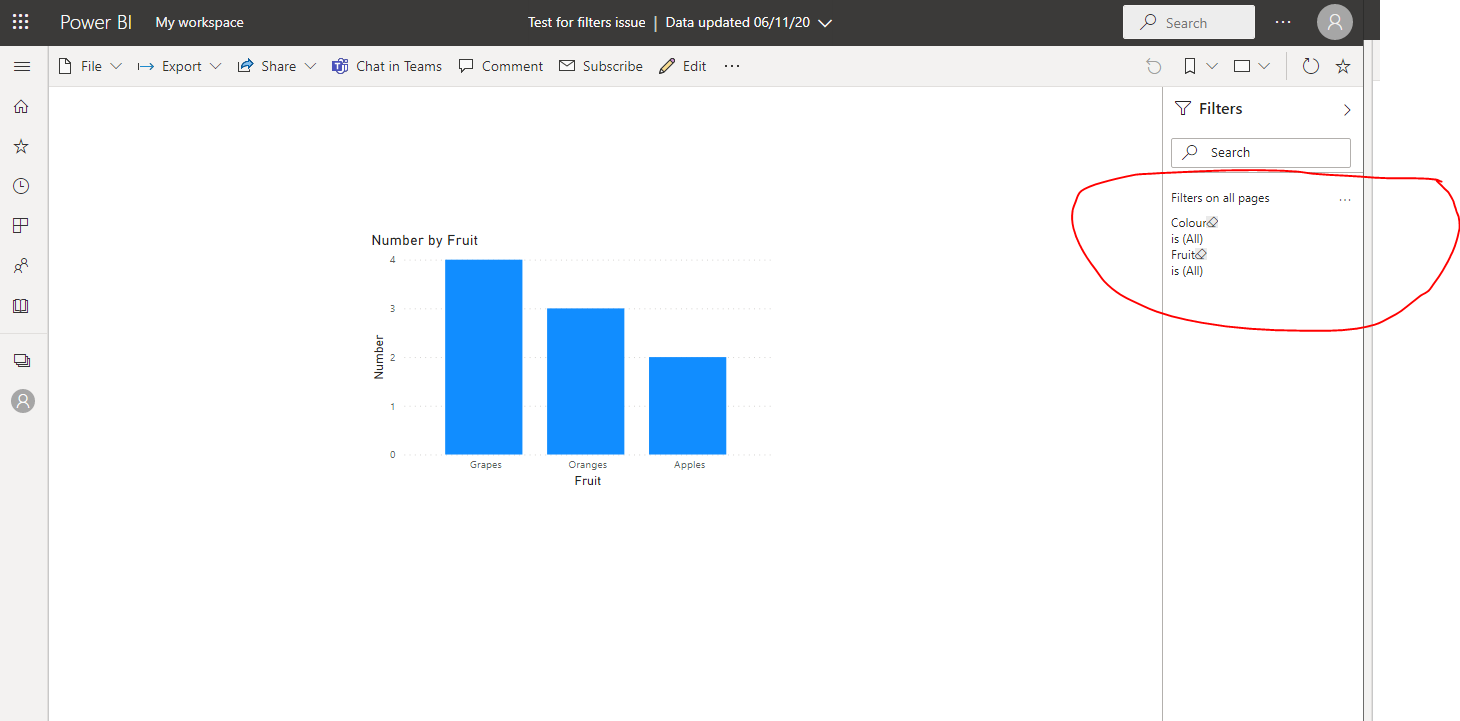Viewport: 1460px width, 721px height.
Task: Open Filters on all pages options
Action: coord(1345,199)
